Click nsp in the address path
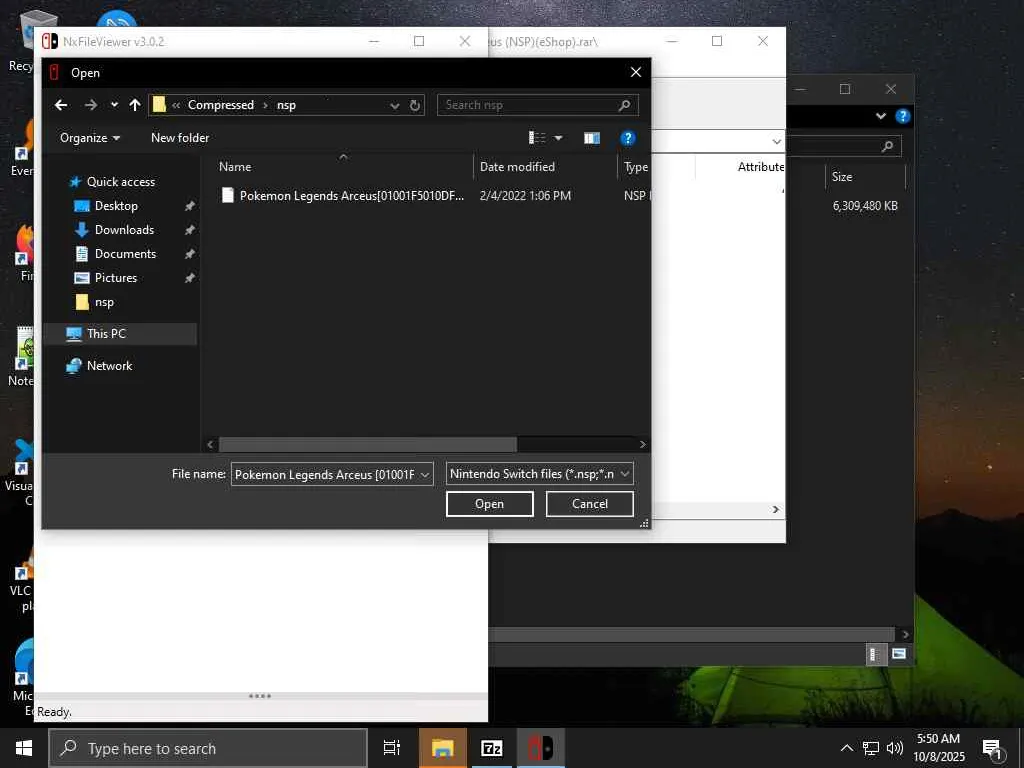Viewport: 1024px width, 768px height. coord(286,105)
